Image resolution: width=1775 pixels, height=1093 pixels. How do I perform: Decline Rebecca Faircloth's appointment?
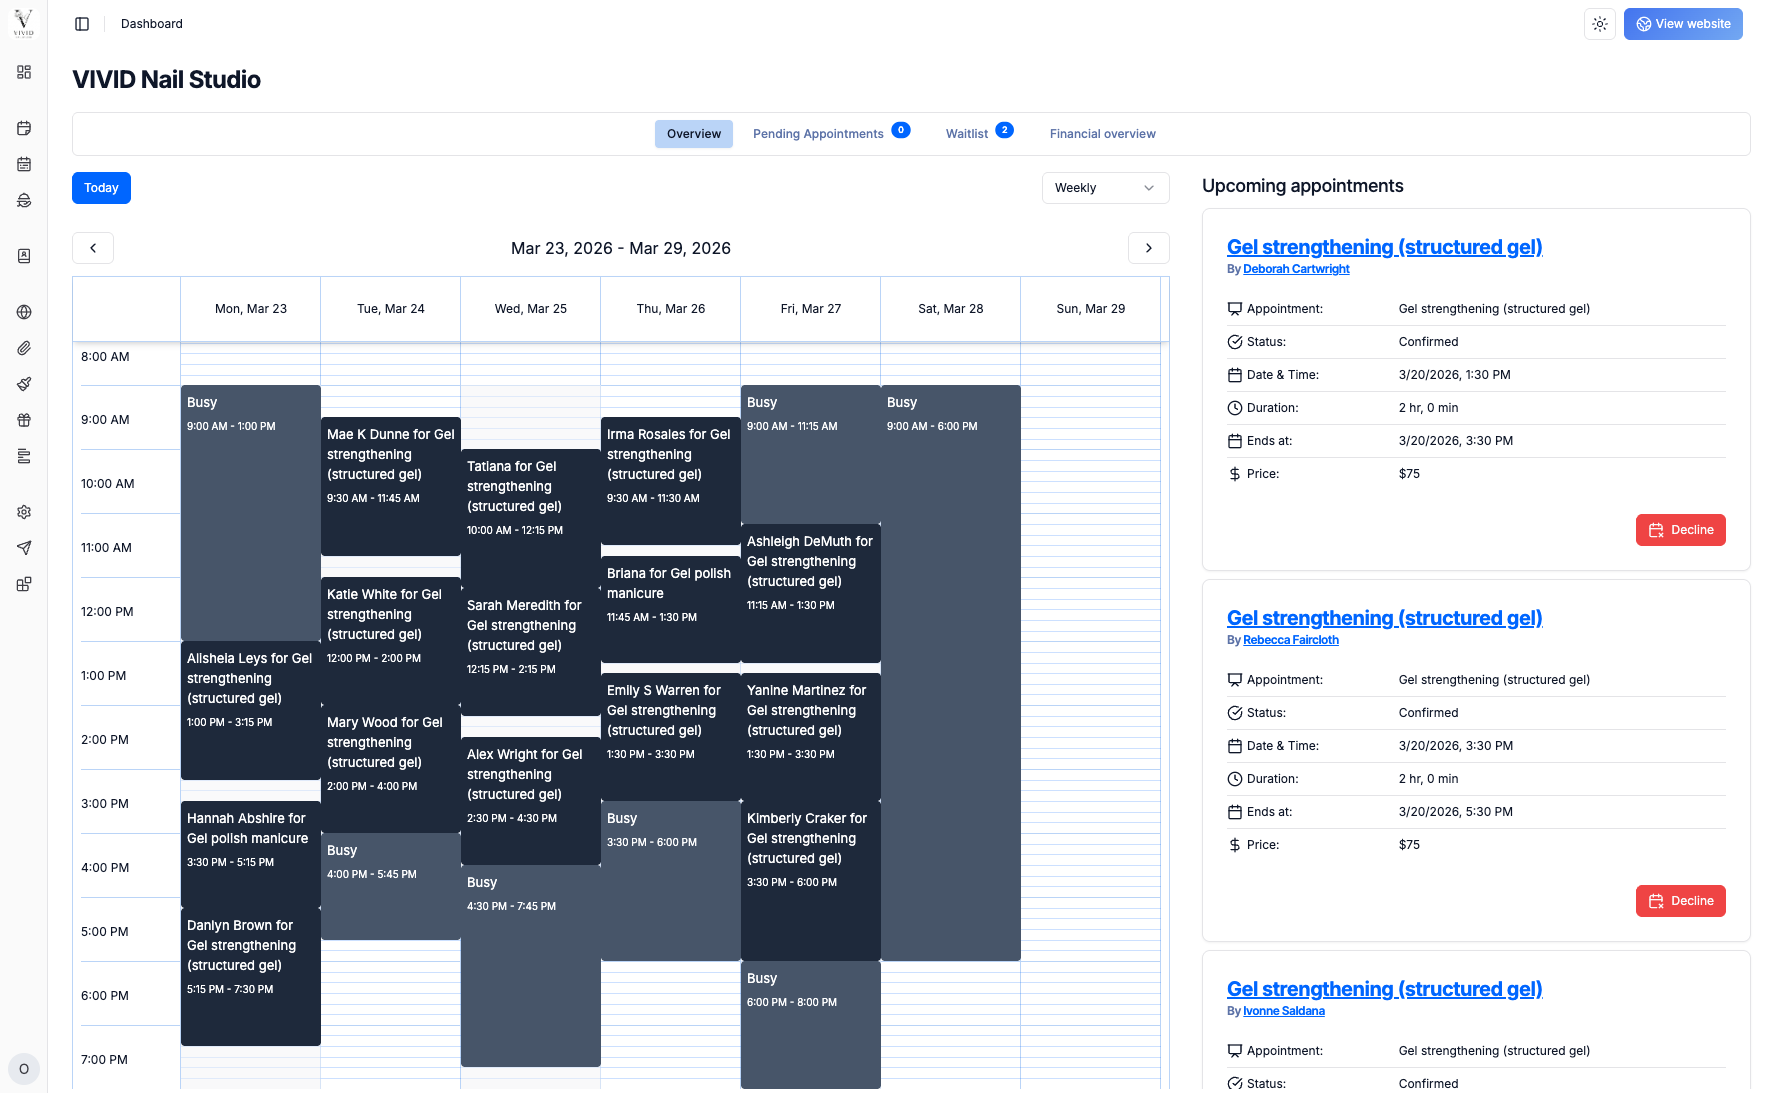[x=1681, y=901]
